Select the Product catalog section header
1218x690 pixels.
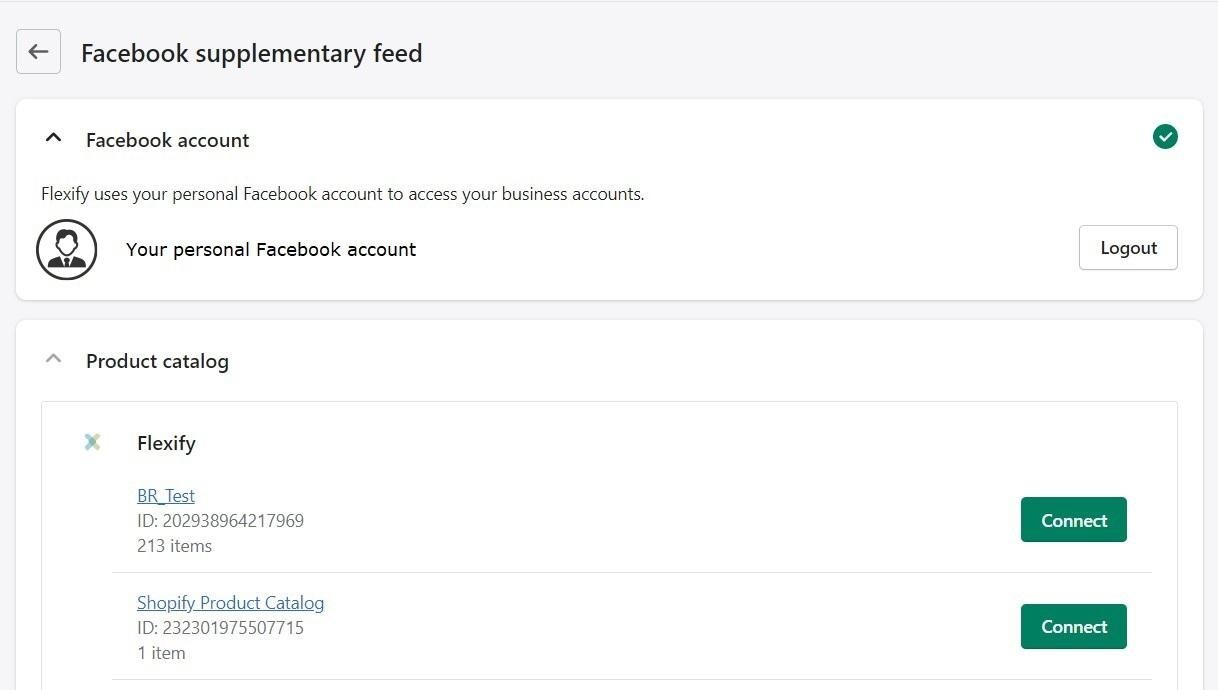157,361
